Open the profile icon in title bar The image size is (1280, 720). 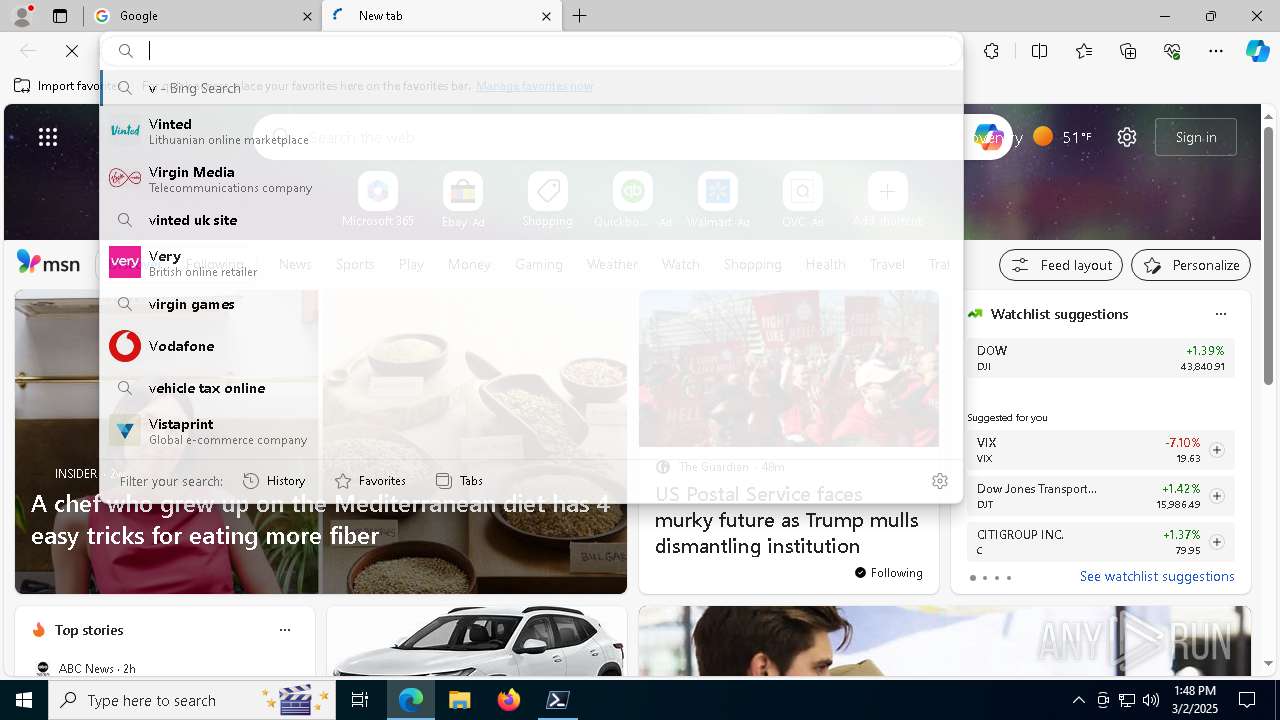coord(22,16)
